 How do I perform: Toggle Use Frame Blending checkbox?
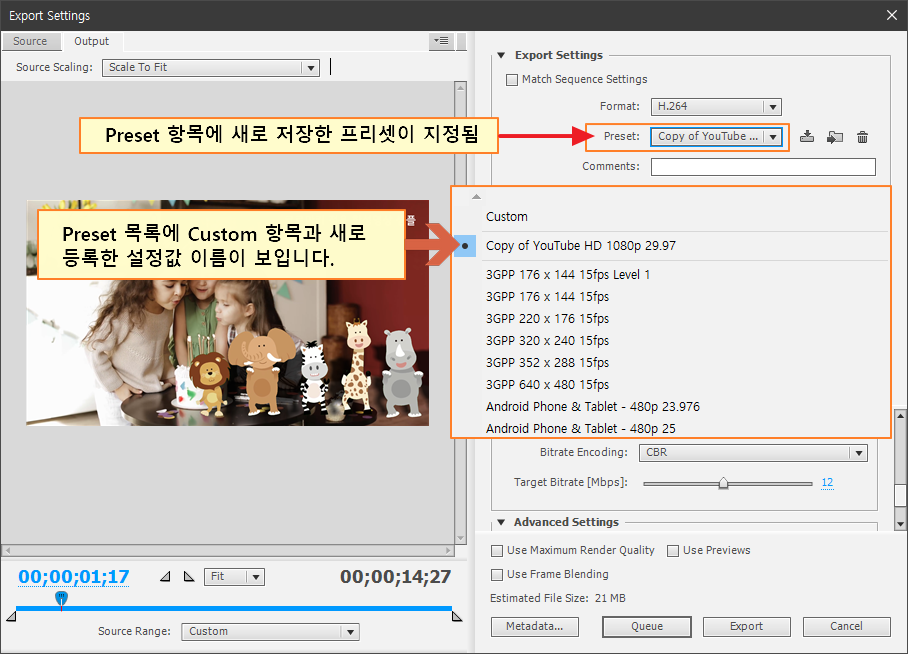497,575
